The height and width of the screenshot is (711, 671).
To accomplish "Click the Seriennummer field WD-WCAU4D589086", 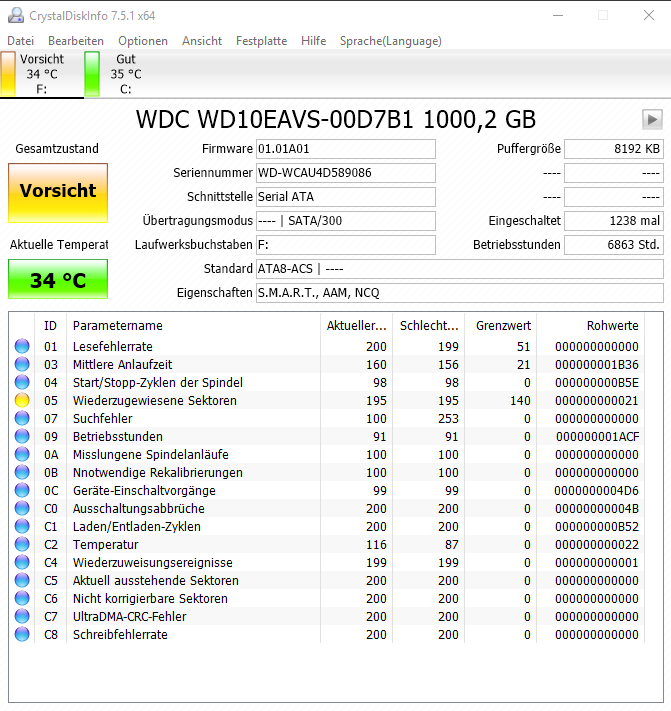I will click(345, 173).
